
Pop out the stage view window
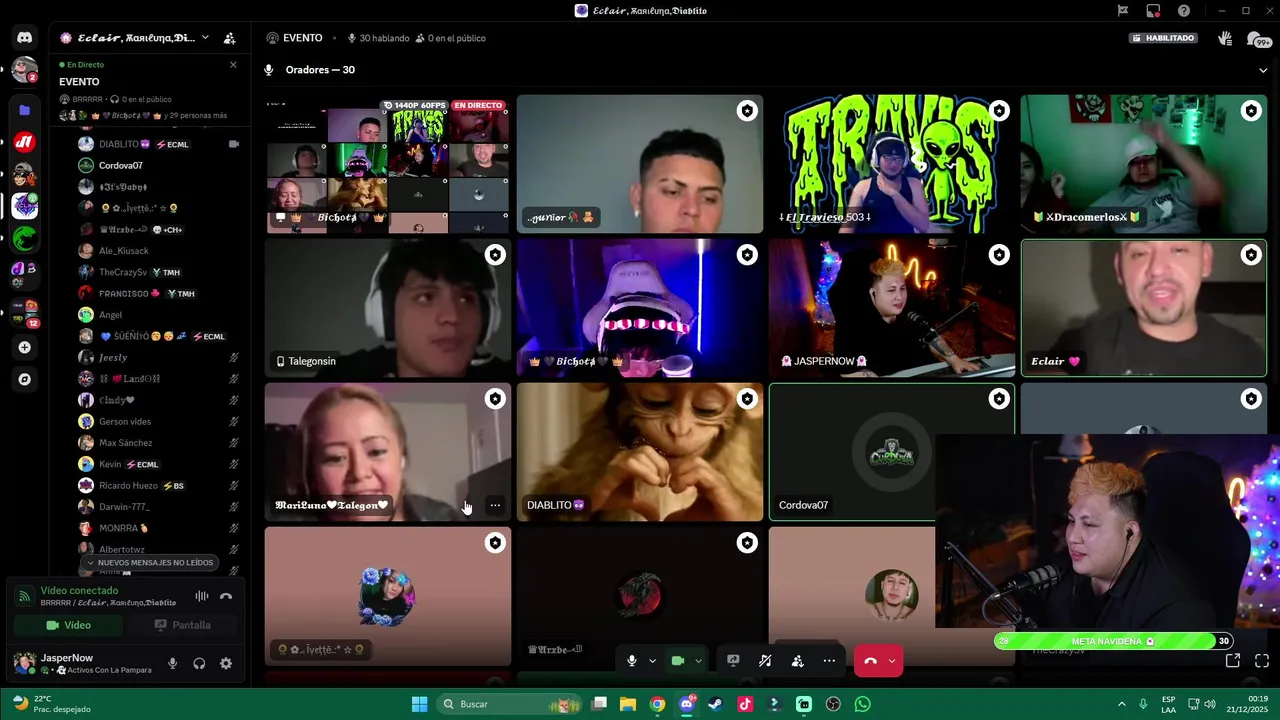click(1233, 661)
